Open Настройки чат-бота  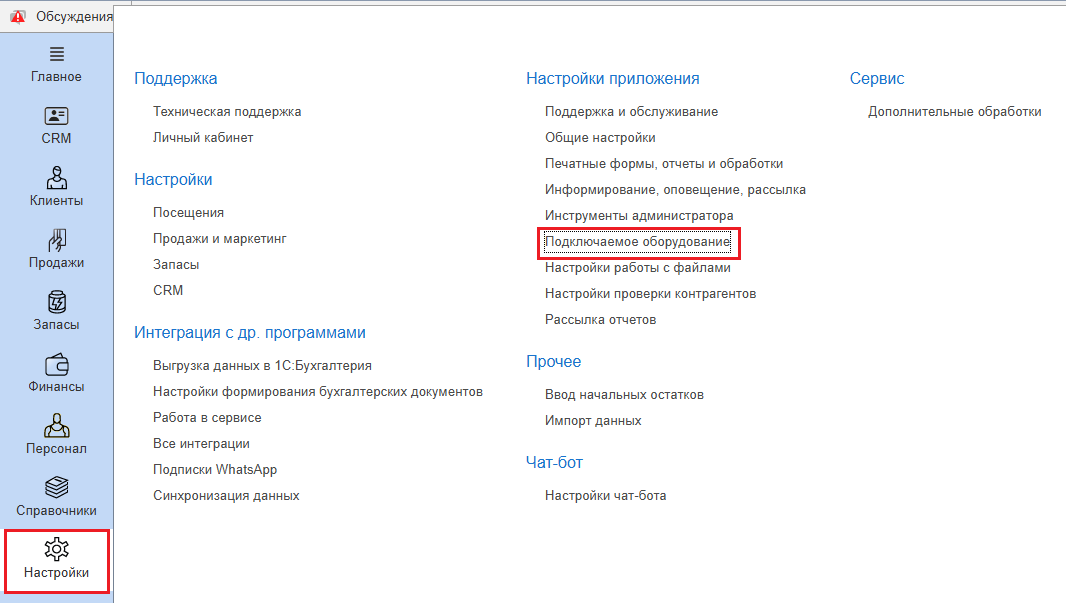(x=605, y=496)
